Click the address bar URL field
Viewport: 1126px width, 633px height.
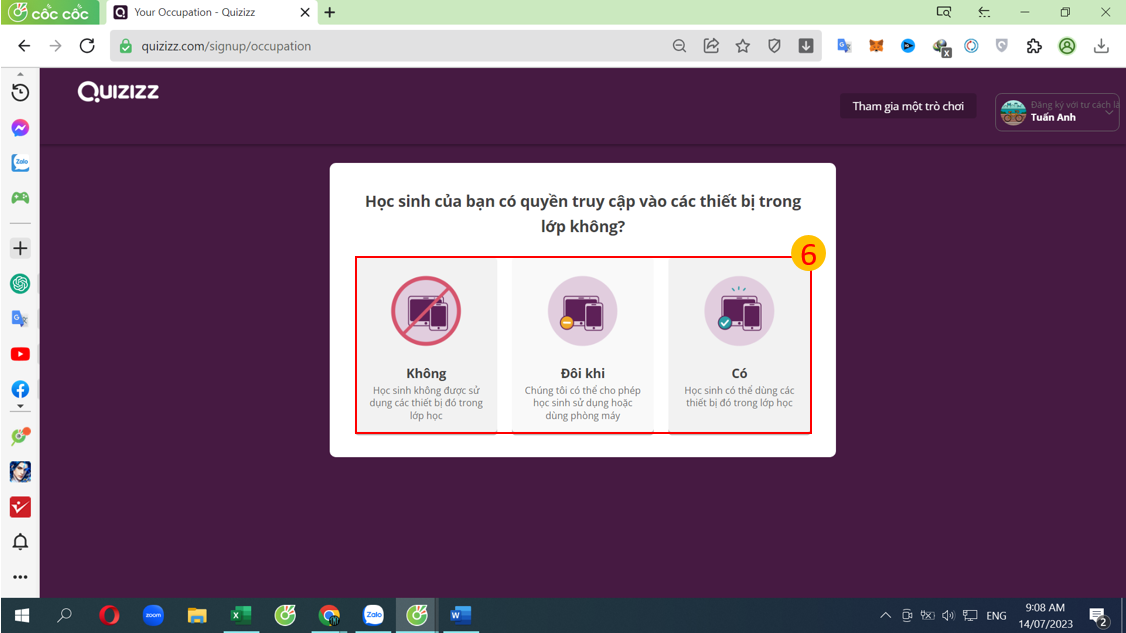tap(400, 46)
